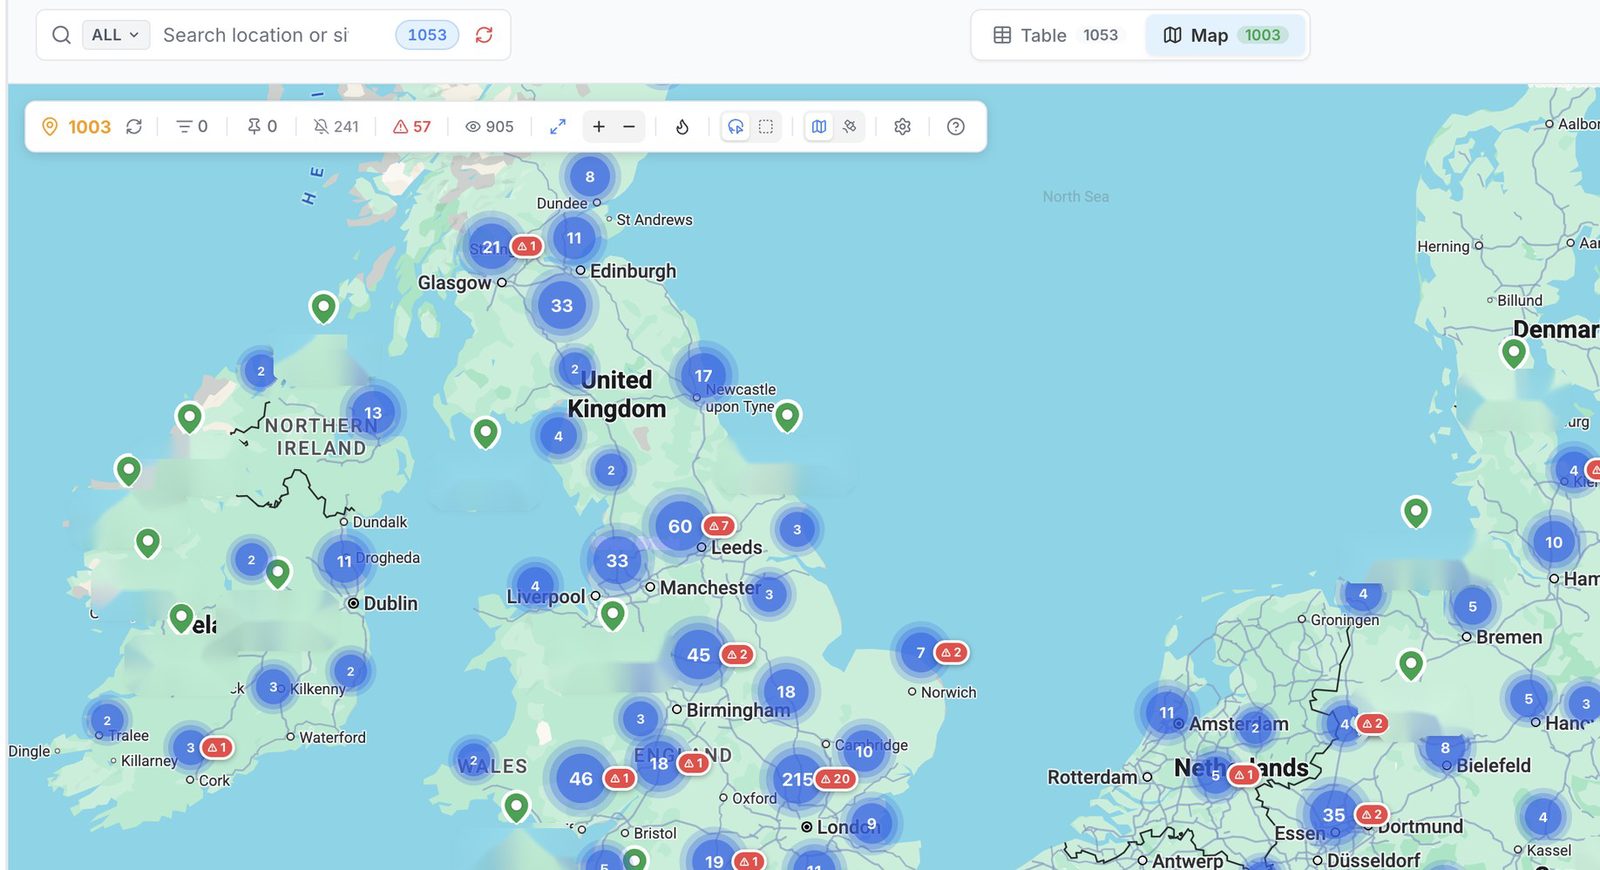
Task: Click the pinned items counter showing 0
Action: click(x=262, y=127)
